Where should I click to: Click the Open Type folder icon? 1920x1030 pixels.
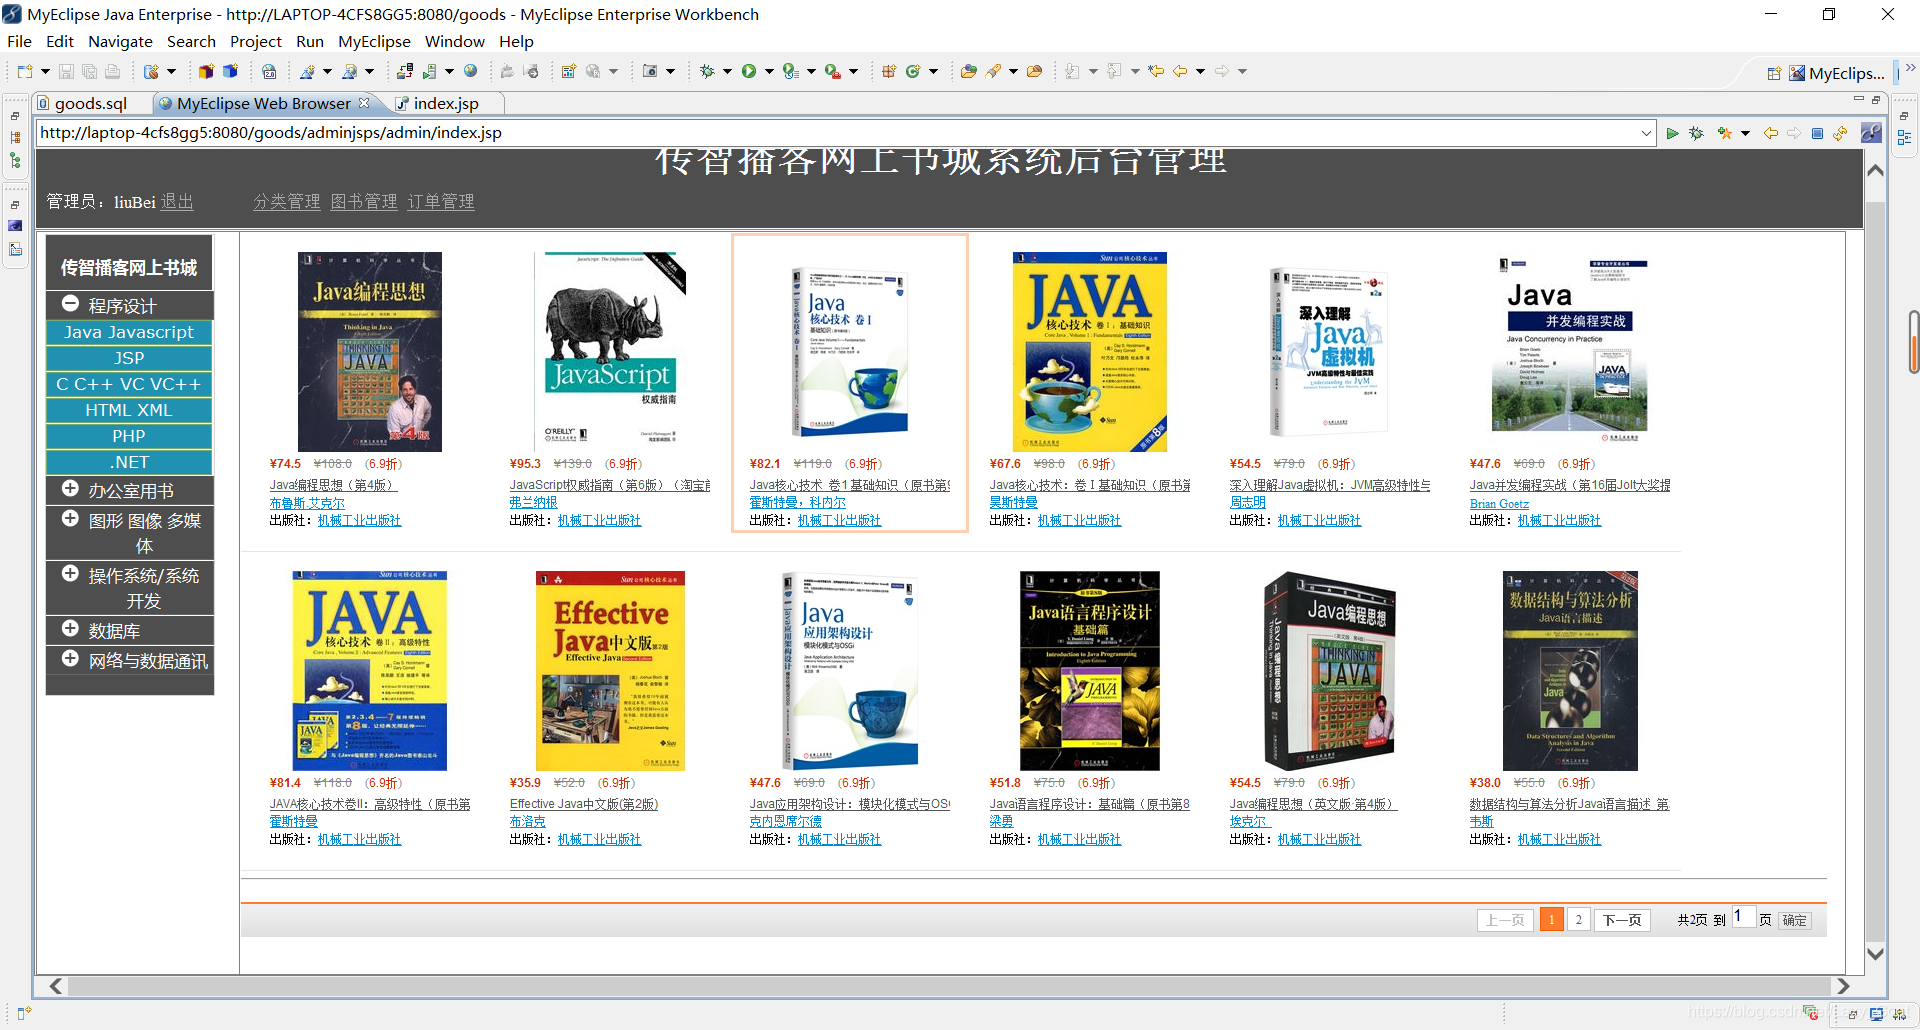968,71
